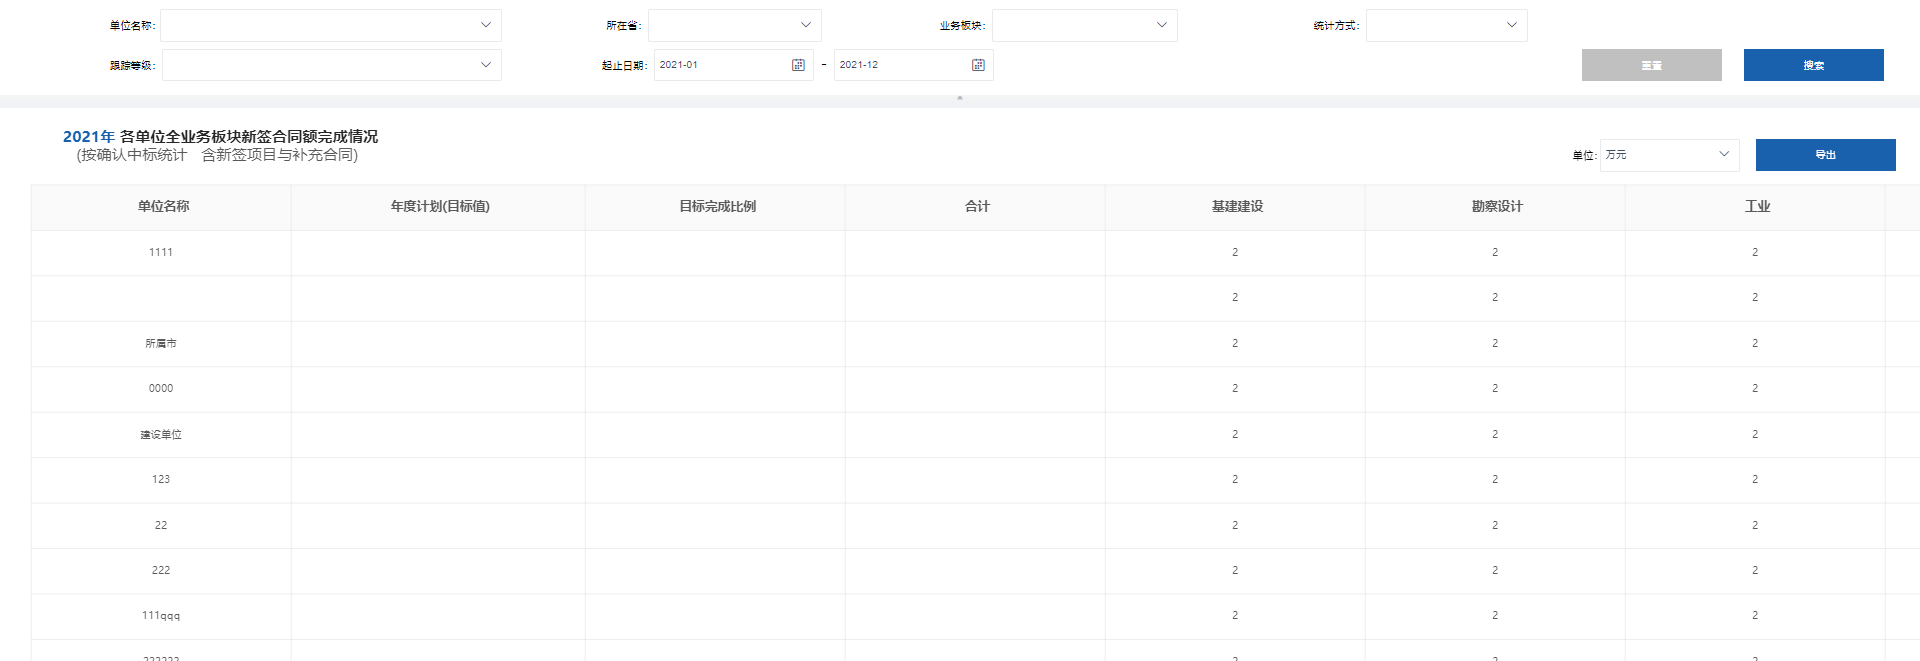Screen dimensions: 1920x661
Task: Select the unit name cell 22
Action: click(161, 525)
